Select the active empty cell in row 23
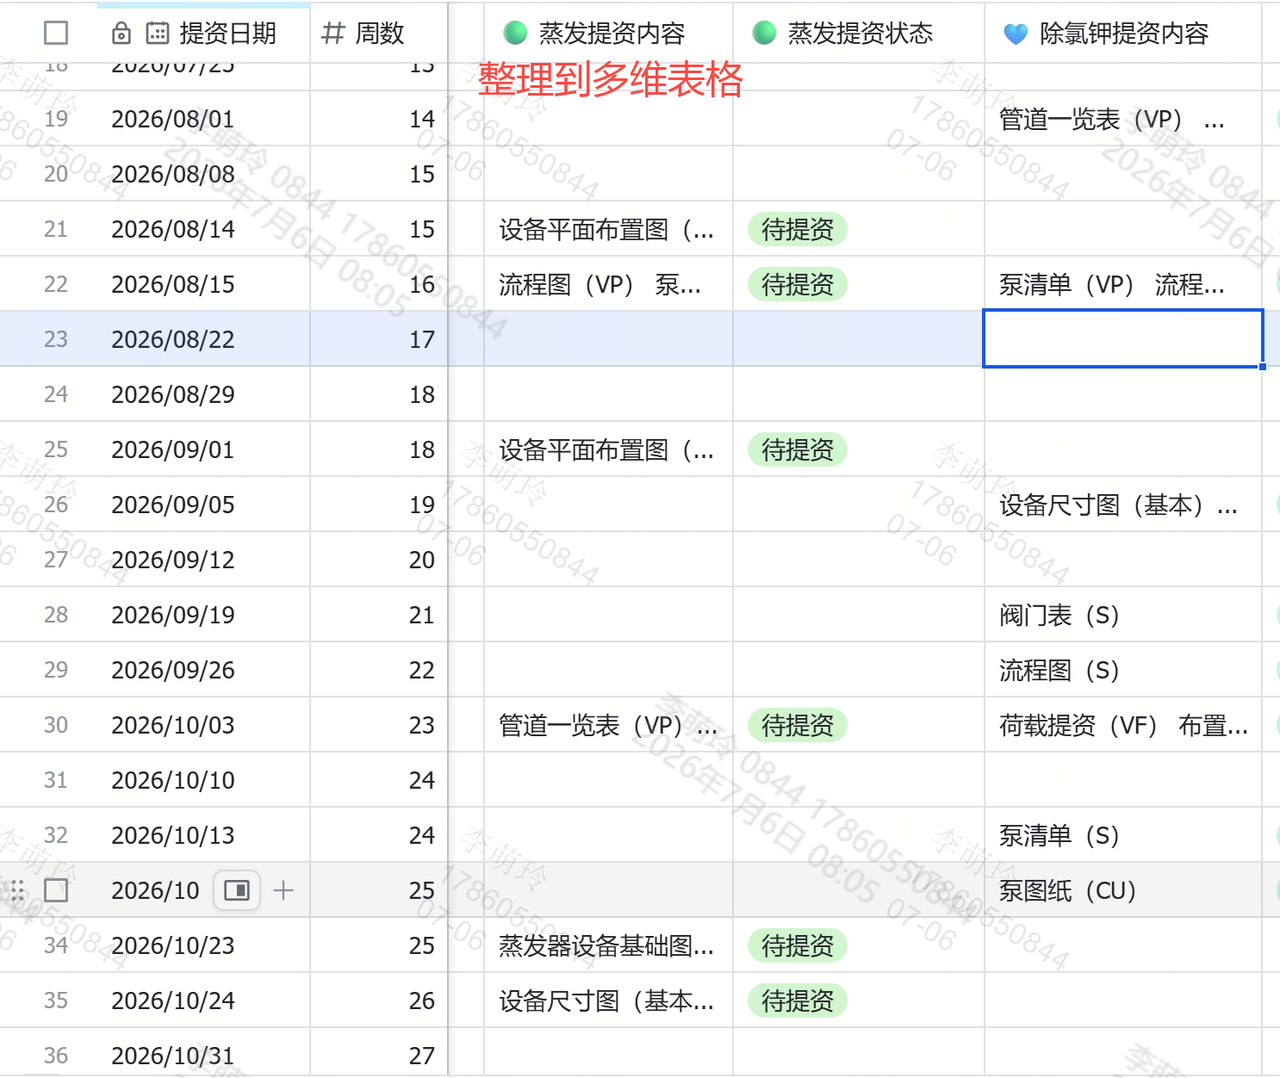Screen dimensions: 1280x1078 click(x=1123, y=339)
